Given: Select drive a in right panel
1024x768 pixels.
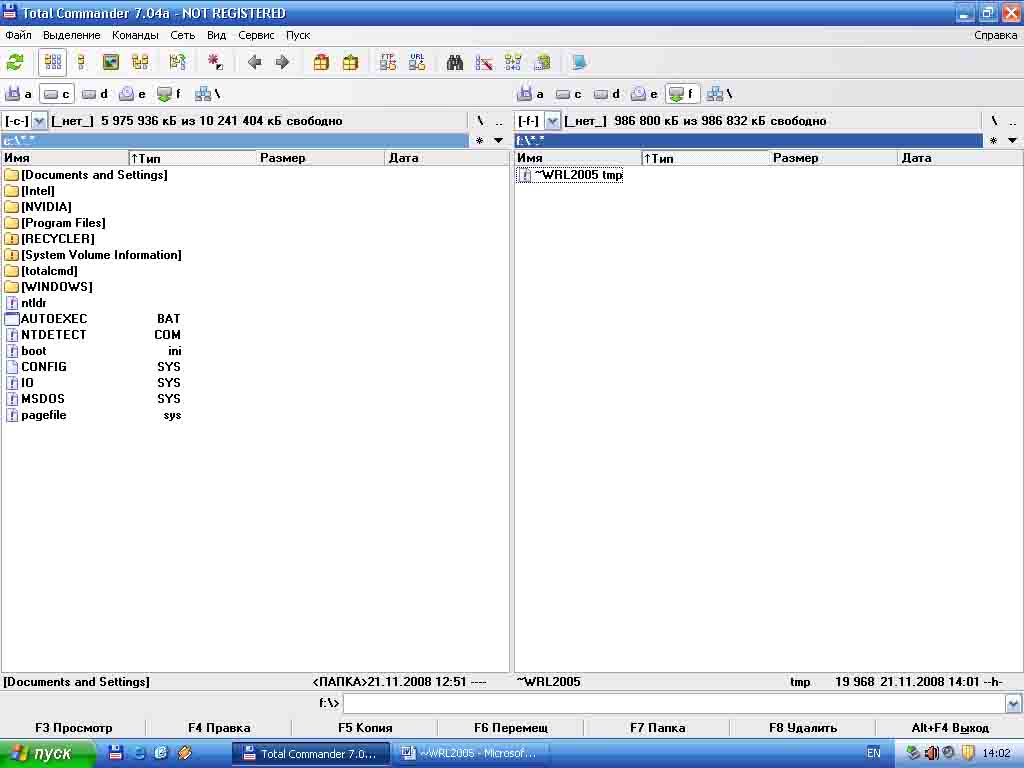Looking at the screenshot, I should (530, 94).
